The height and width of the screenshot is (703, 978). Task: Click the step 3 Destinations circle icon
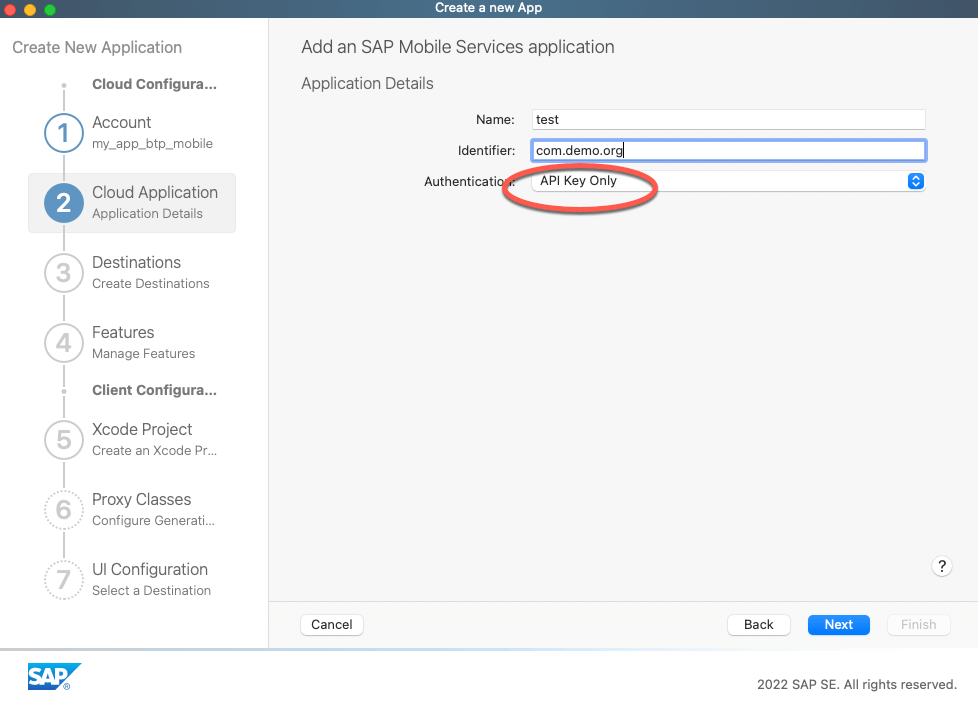coord(64,273)
